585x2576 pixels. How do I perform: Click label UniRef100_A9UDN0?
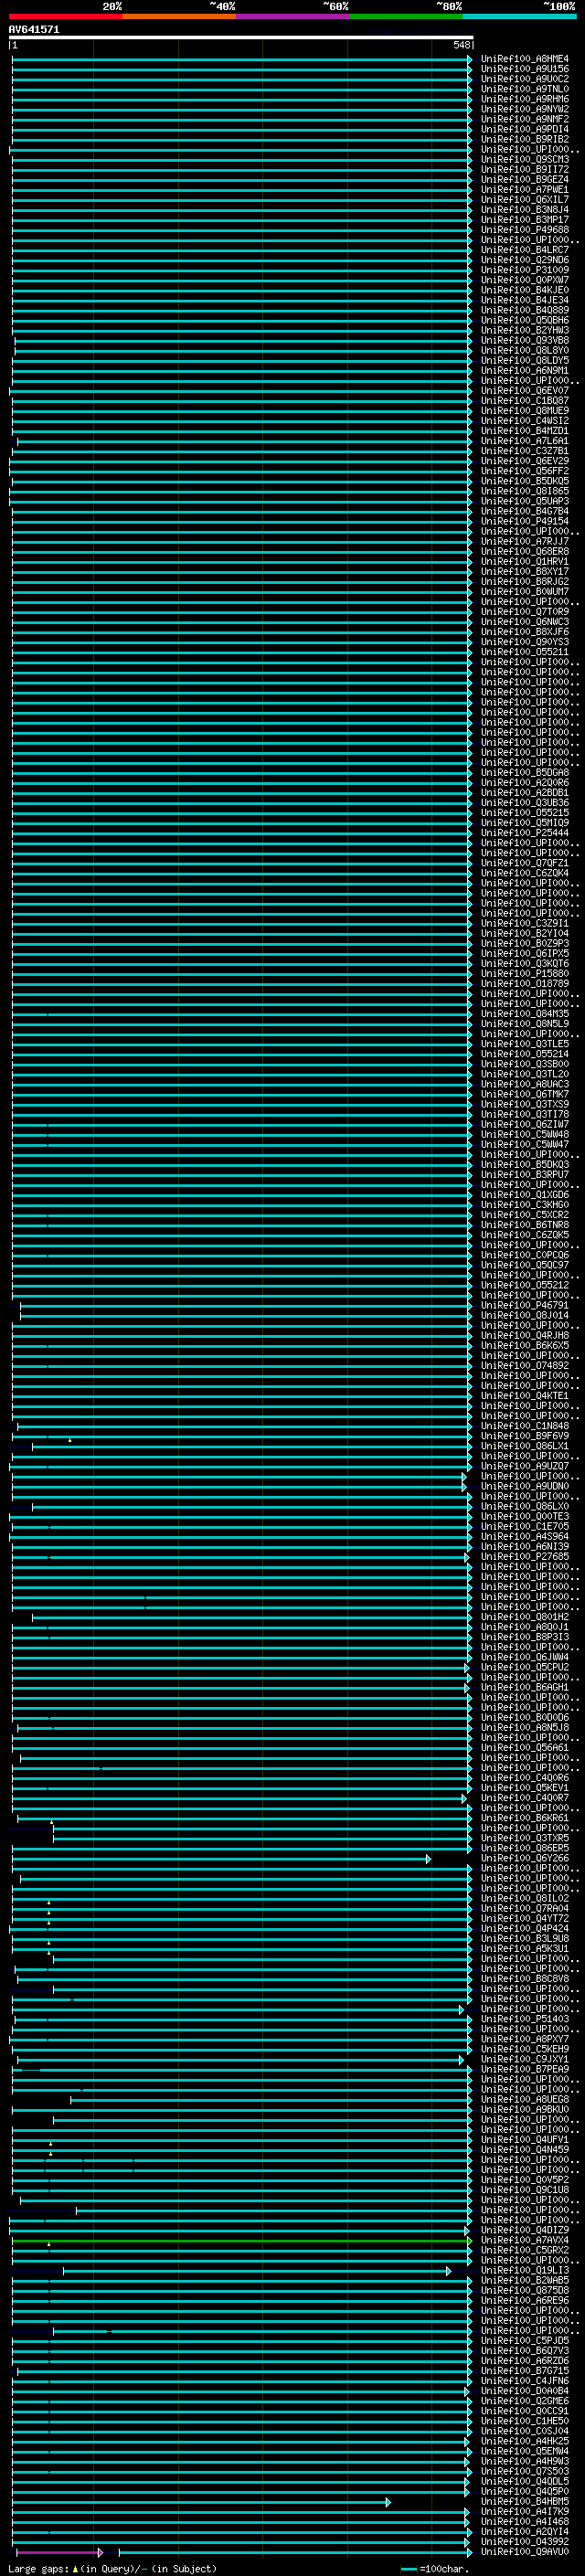[x=524, y=1487]
